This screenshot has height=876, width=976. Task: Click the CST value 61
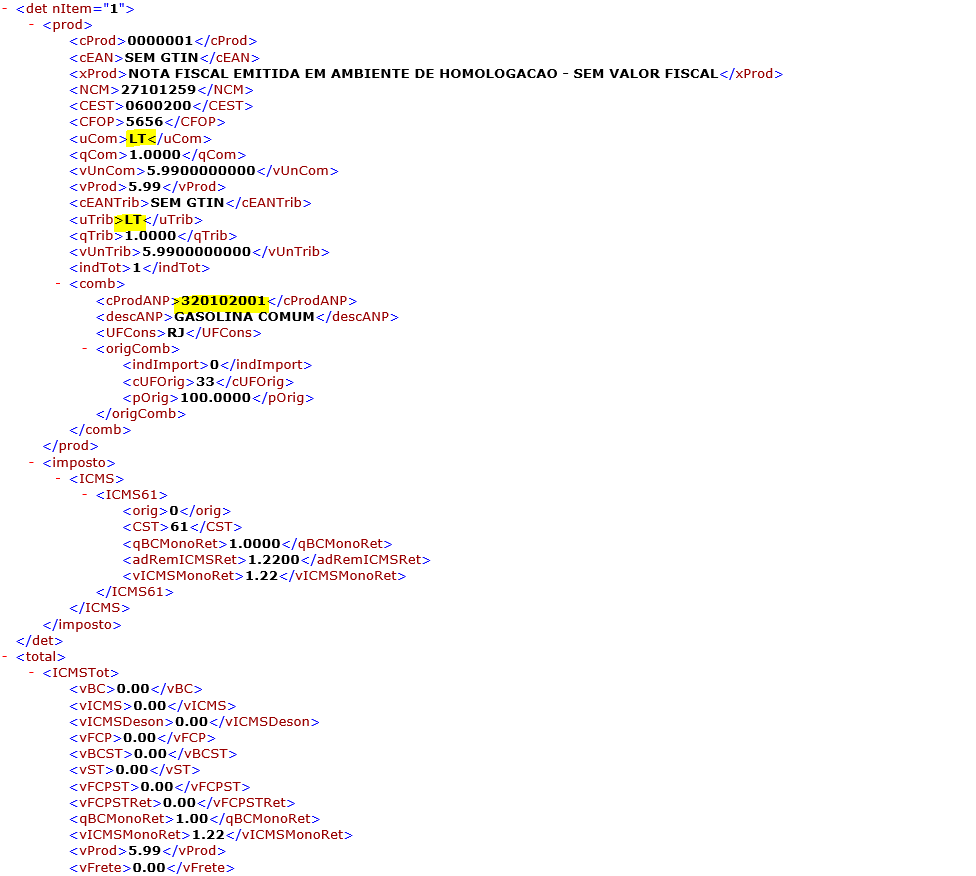point(179,527)
